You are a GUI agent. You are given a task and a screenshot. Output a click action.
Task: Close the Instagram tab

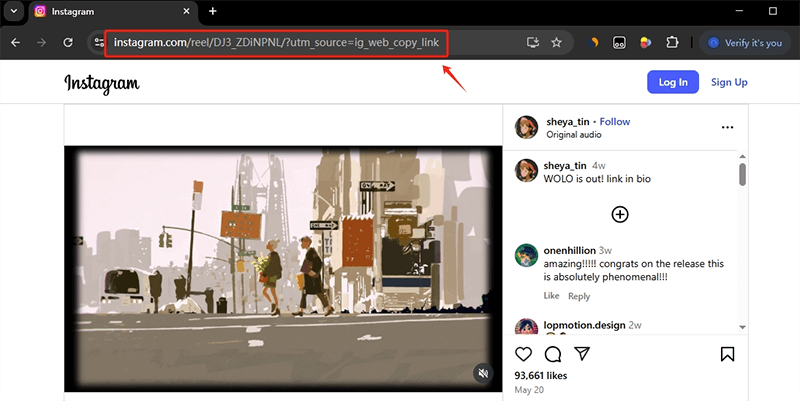186,11
